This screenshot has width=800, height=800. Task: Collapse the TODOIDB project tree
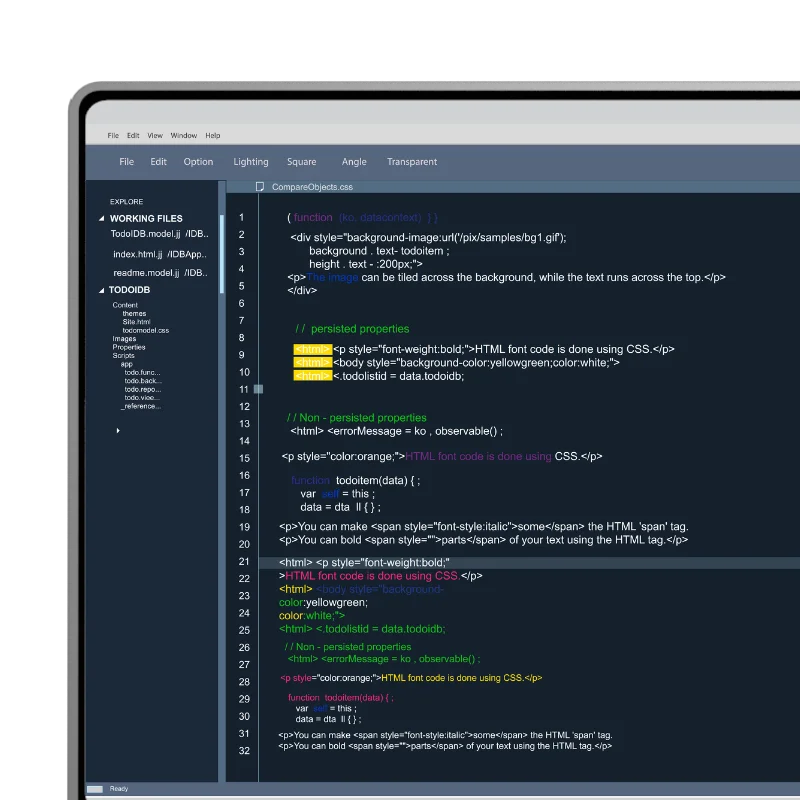[101, 290]
